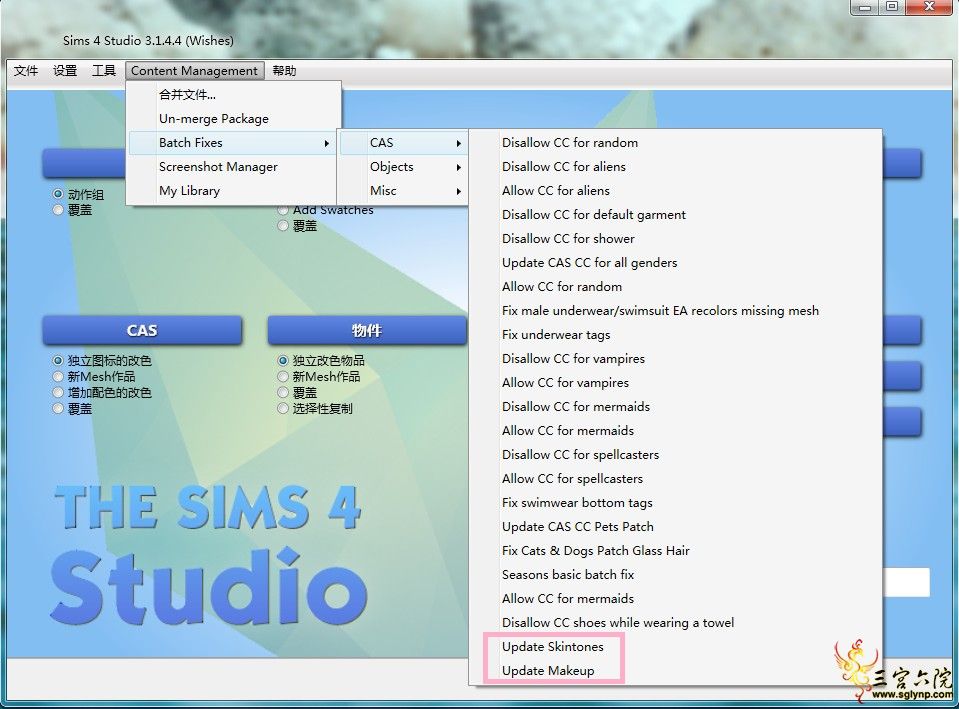Image resolution: width=959 pixels, height=709 pixels.
Task: Select Allow CC for spellcasters
Action: (x=676, y=478)
